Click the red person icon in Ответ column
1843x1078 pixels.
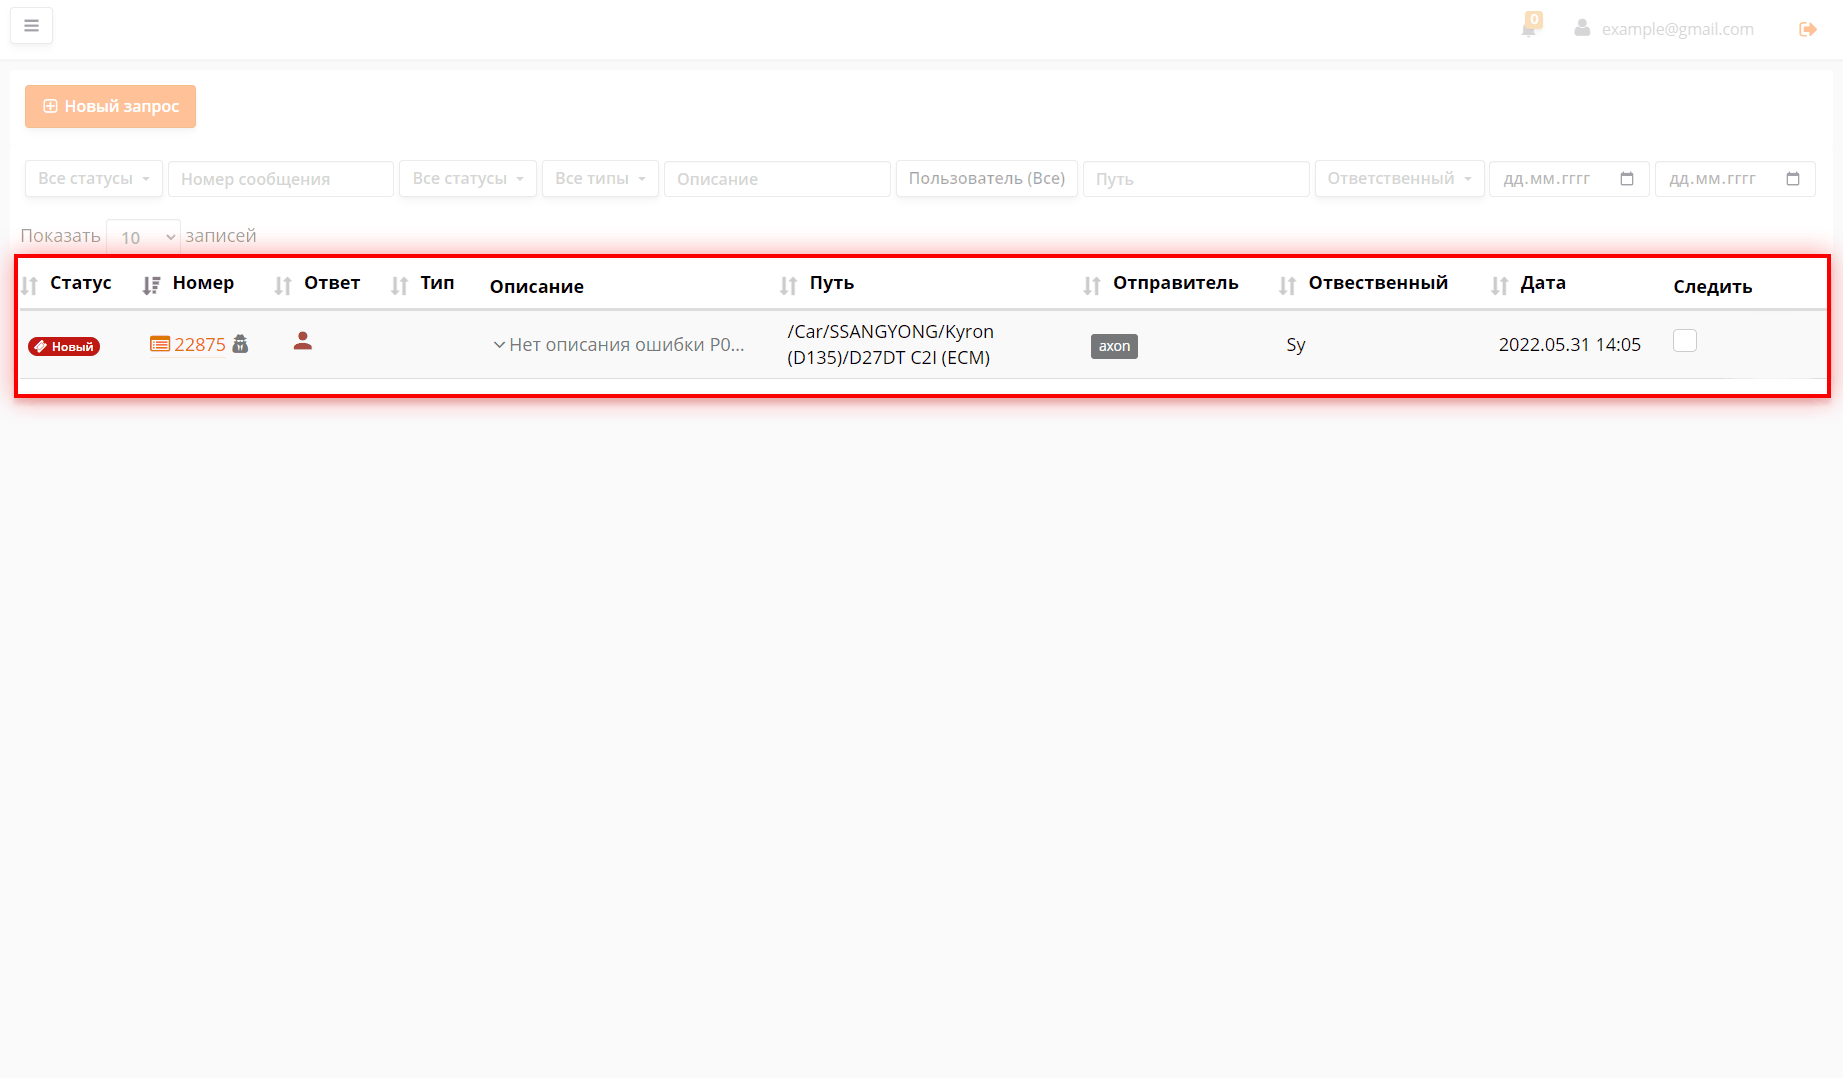coord(303,342)
